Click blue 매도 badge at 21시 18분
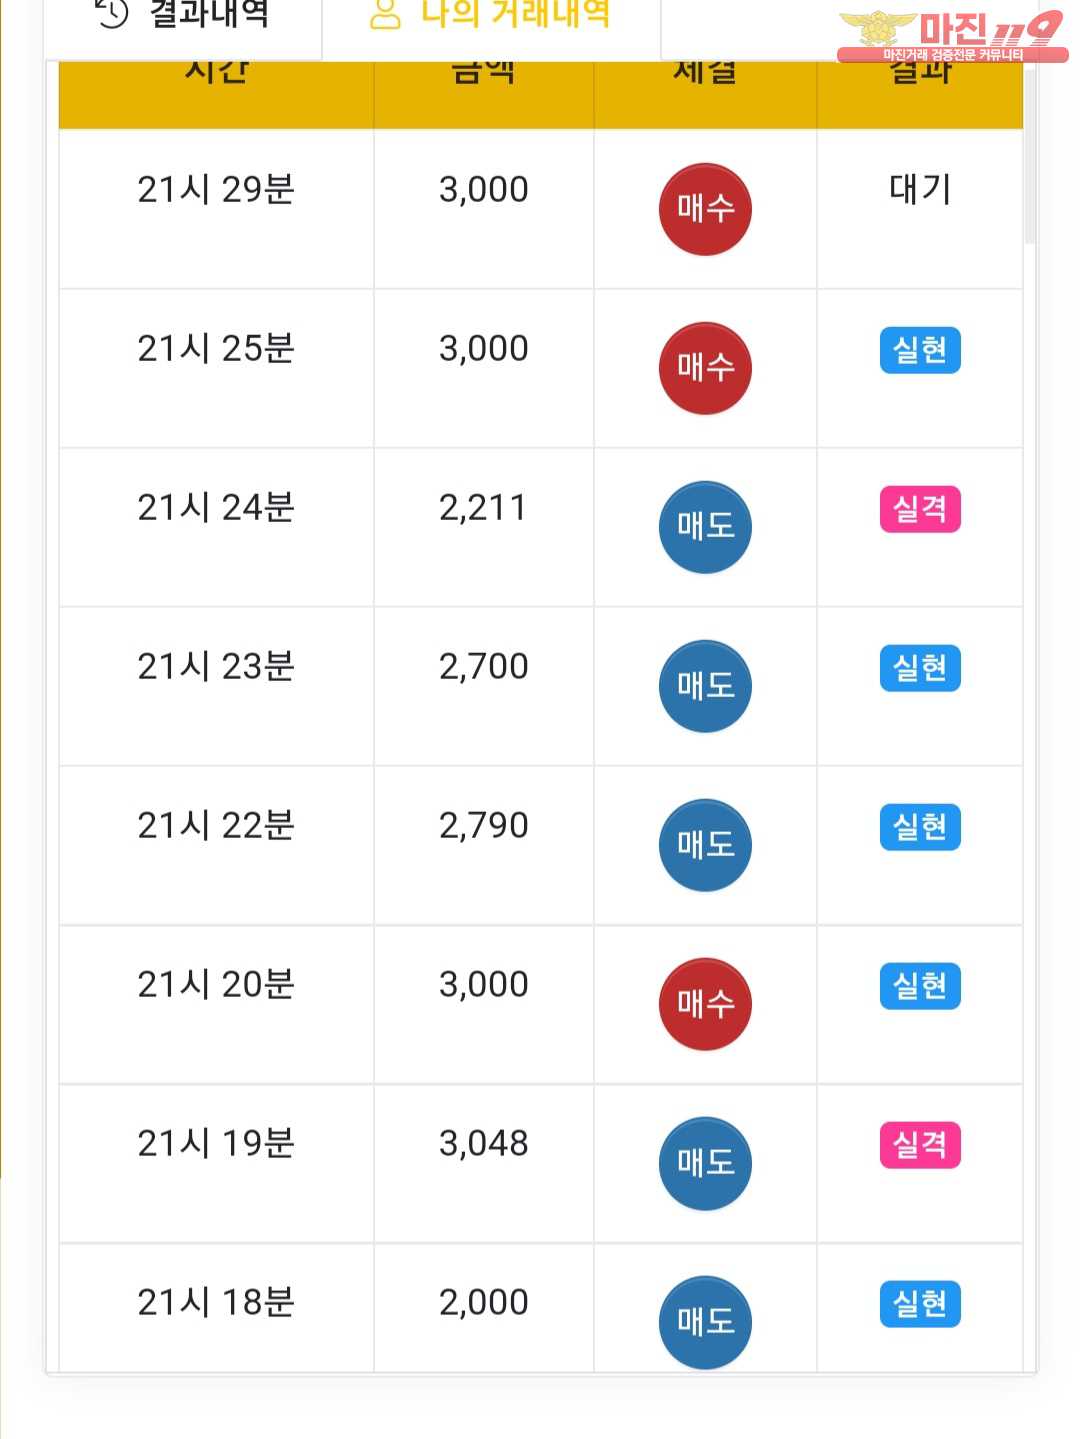 pyautogui.click(x=705, y=1322)
